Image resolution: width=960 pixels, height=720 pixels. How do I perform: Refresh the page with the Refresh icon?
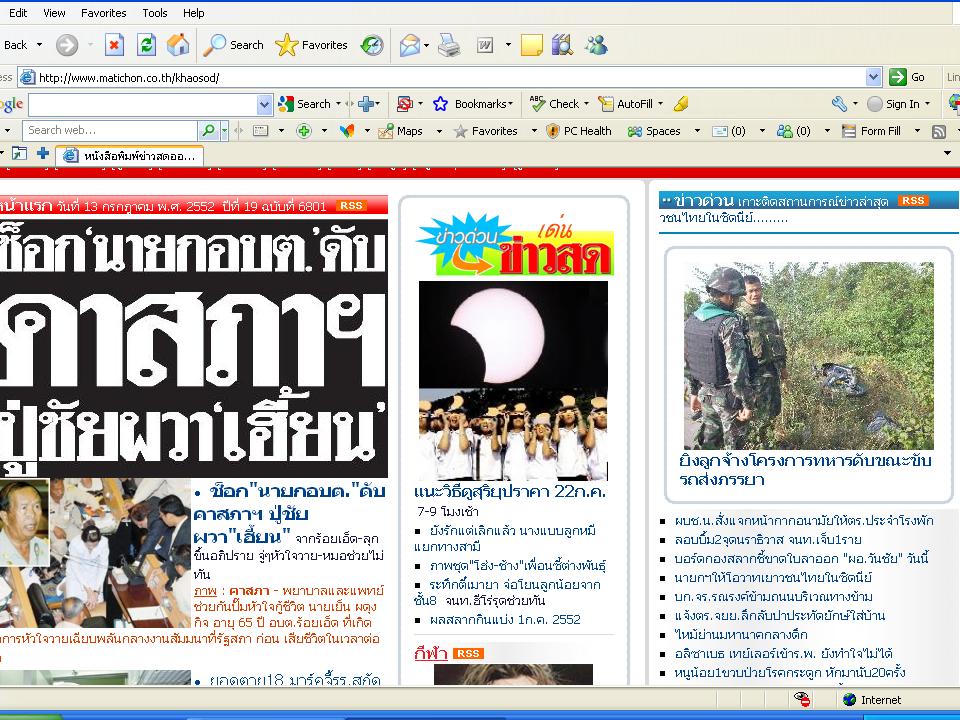[x=146, y=45]
